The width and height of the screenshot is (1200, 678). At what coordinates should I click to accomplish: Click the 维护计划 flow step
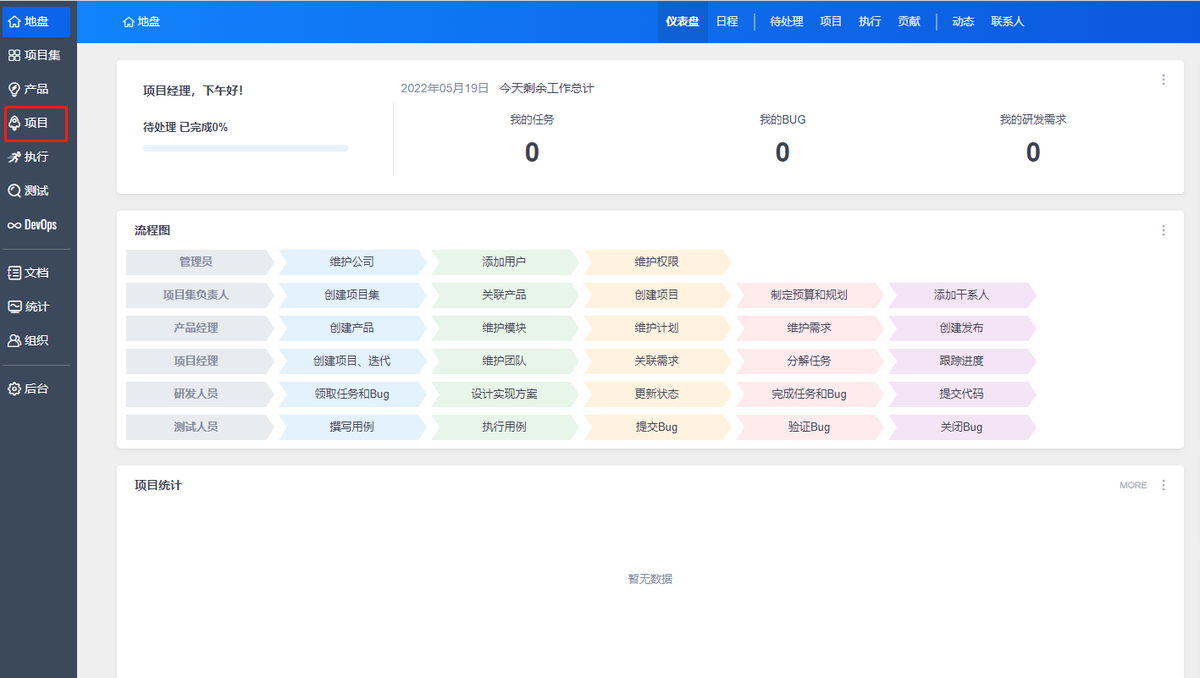tap(656, 328)
